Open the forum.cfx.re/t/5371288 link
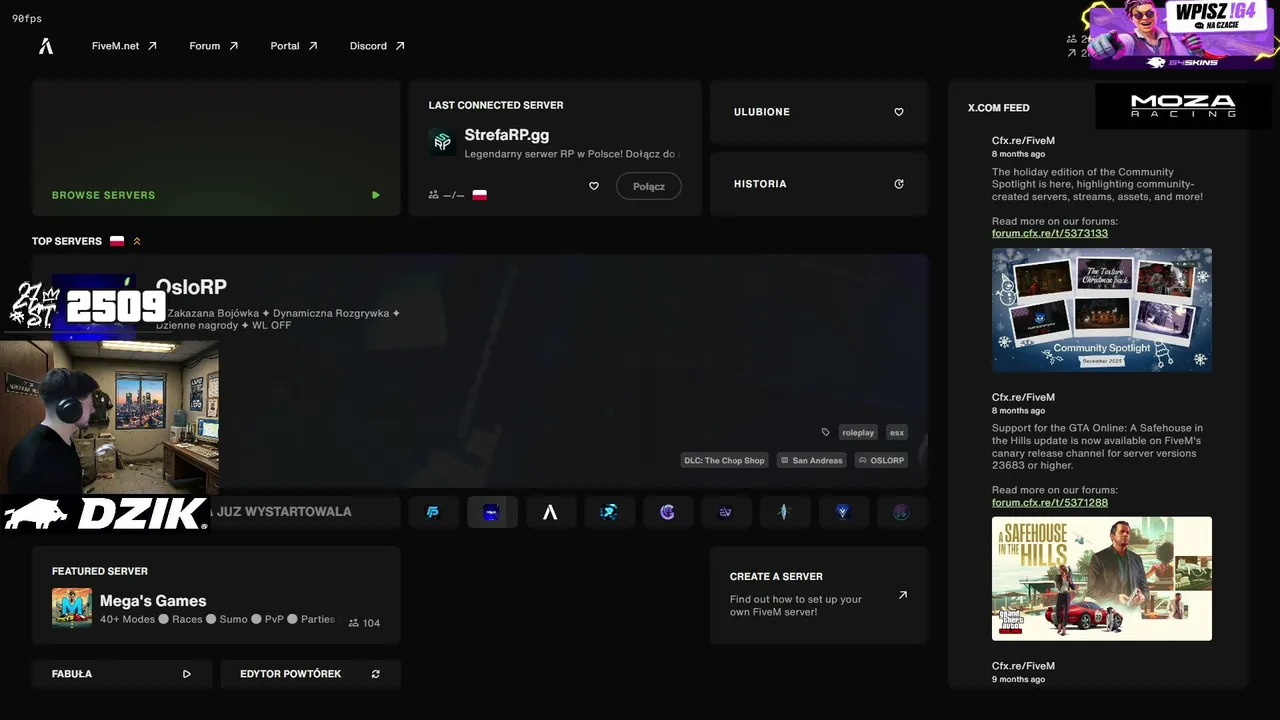The width and height of the screenshot is (1280, 720). (x=1050, y=503)
